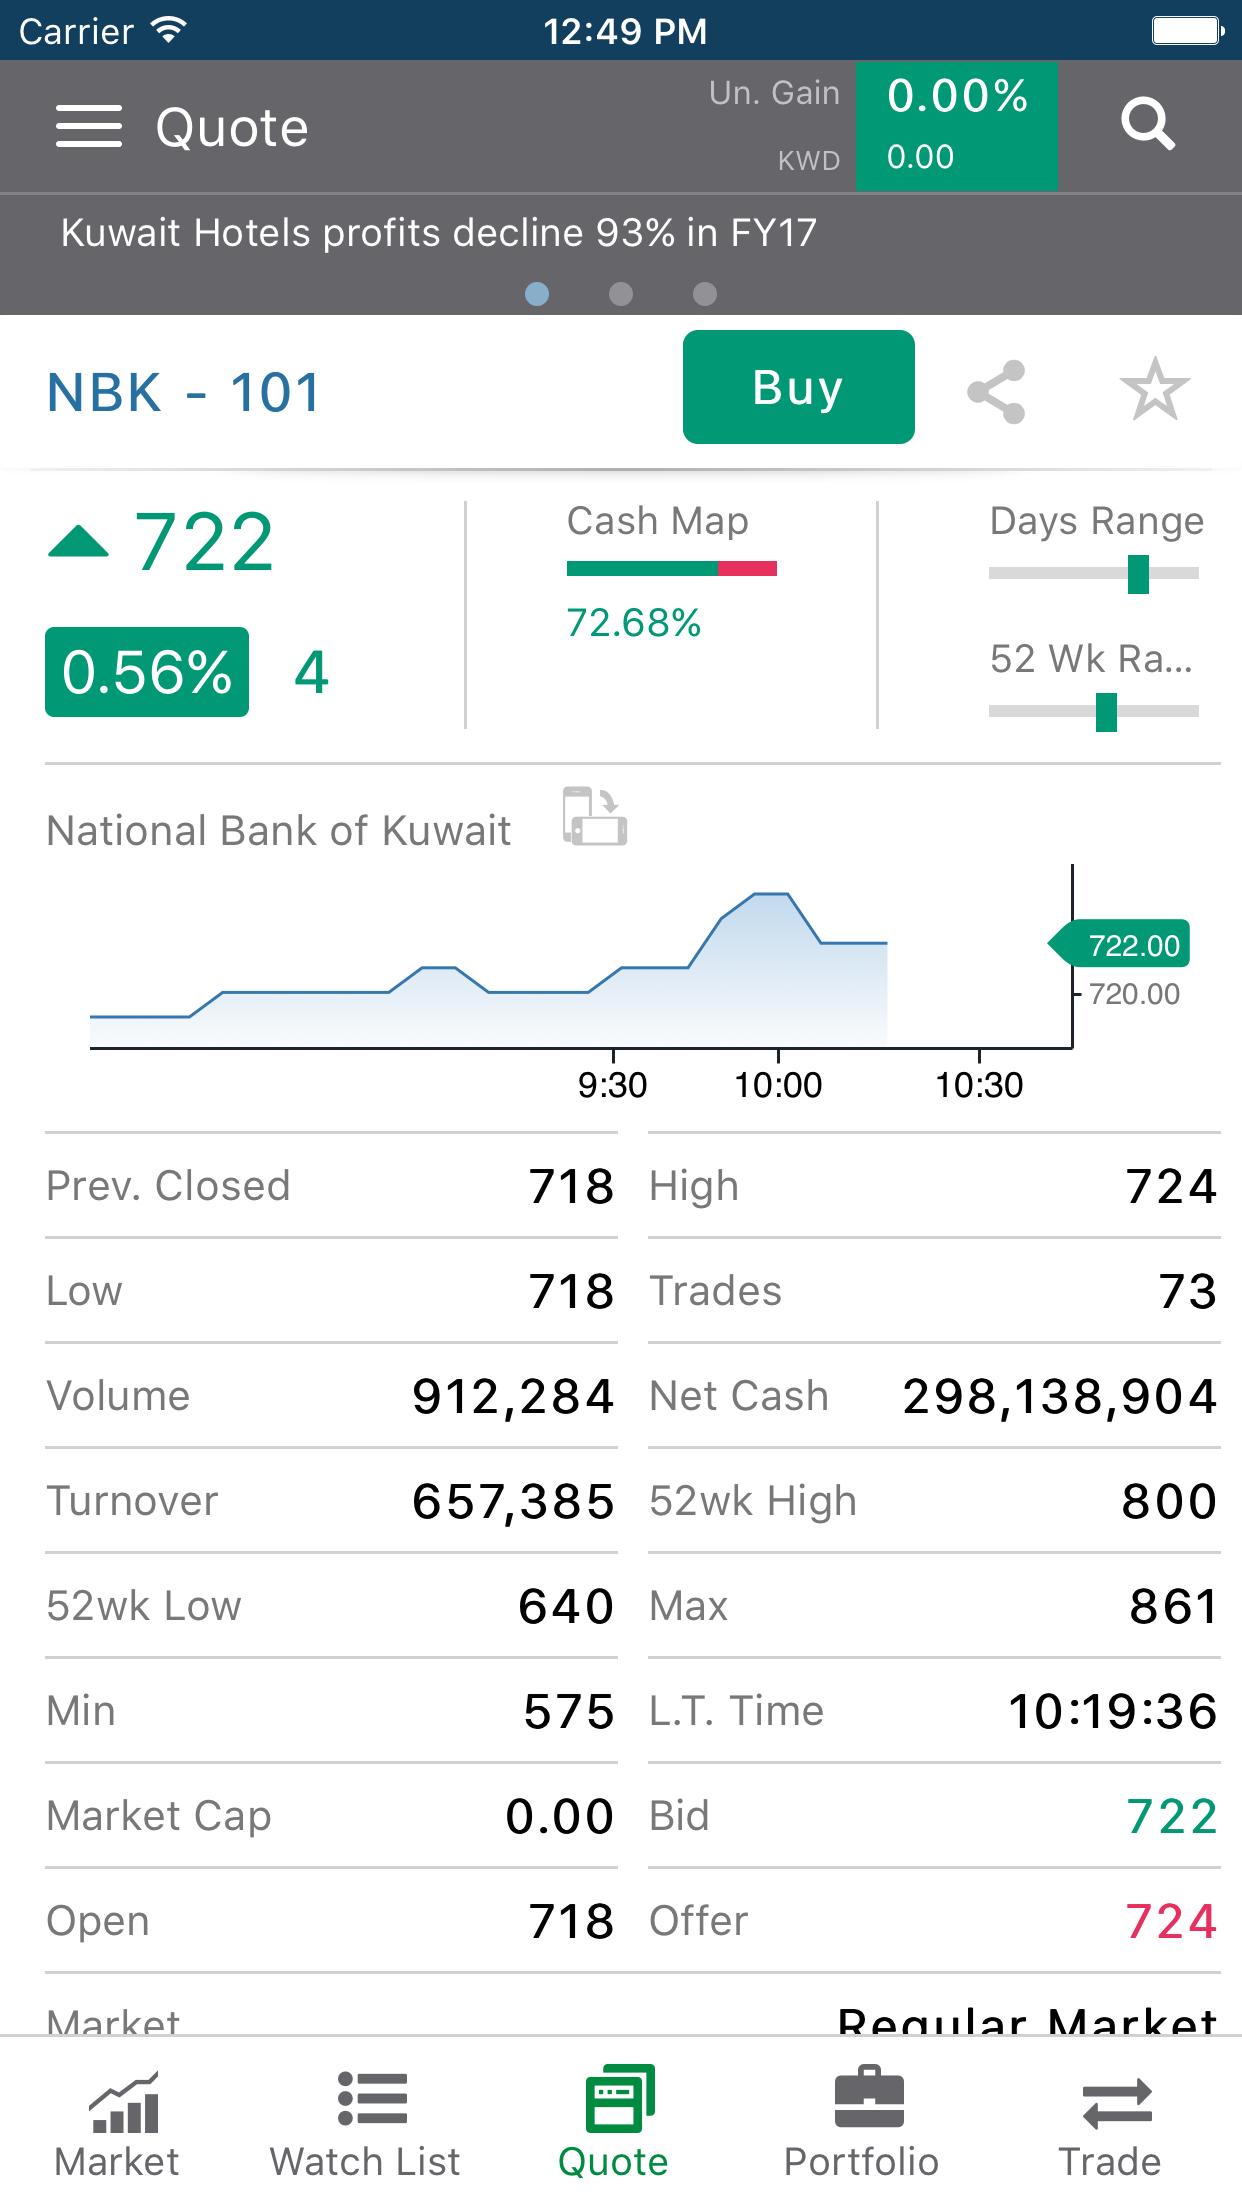Share the NBK quote

coord(996,392)
